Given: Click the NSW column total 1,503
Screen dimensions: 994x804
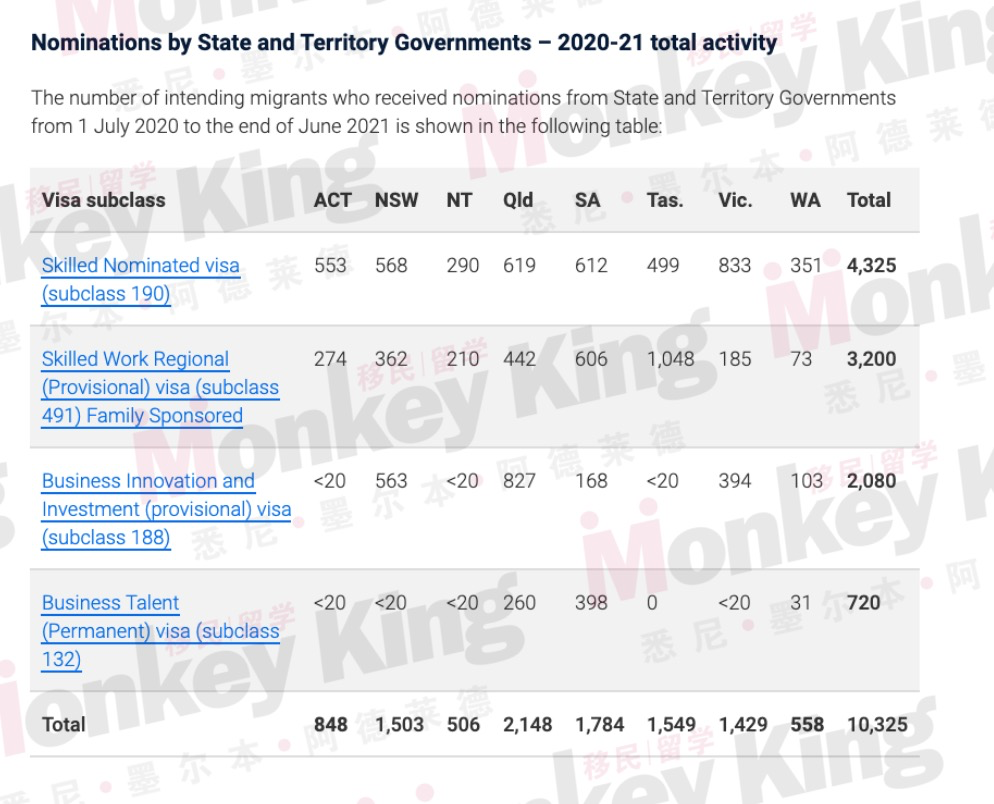Looking at the screenshot, I should [399, 724].
